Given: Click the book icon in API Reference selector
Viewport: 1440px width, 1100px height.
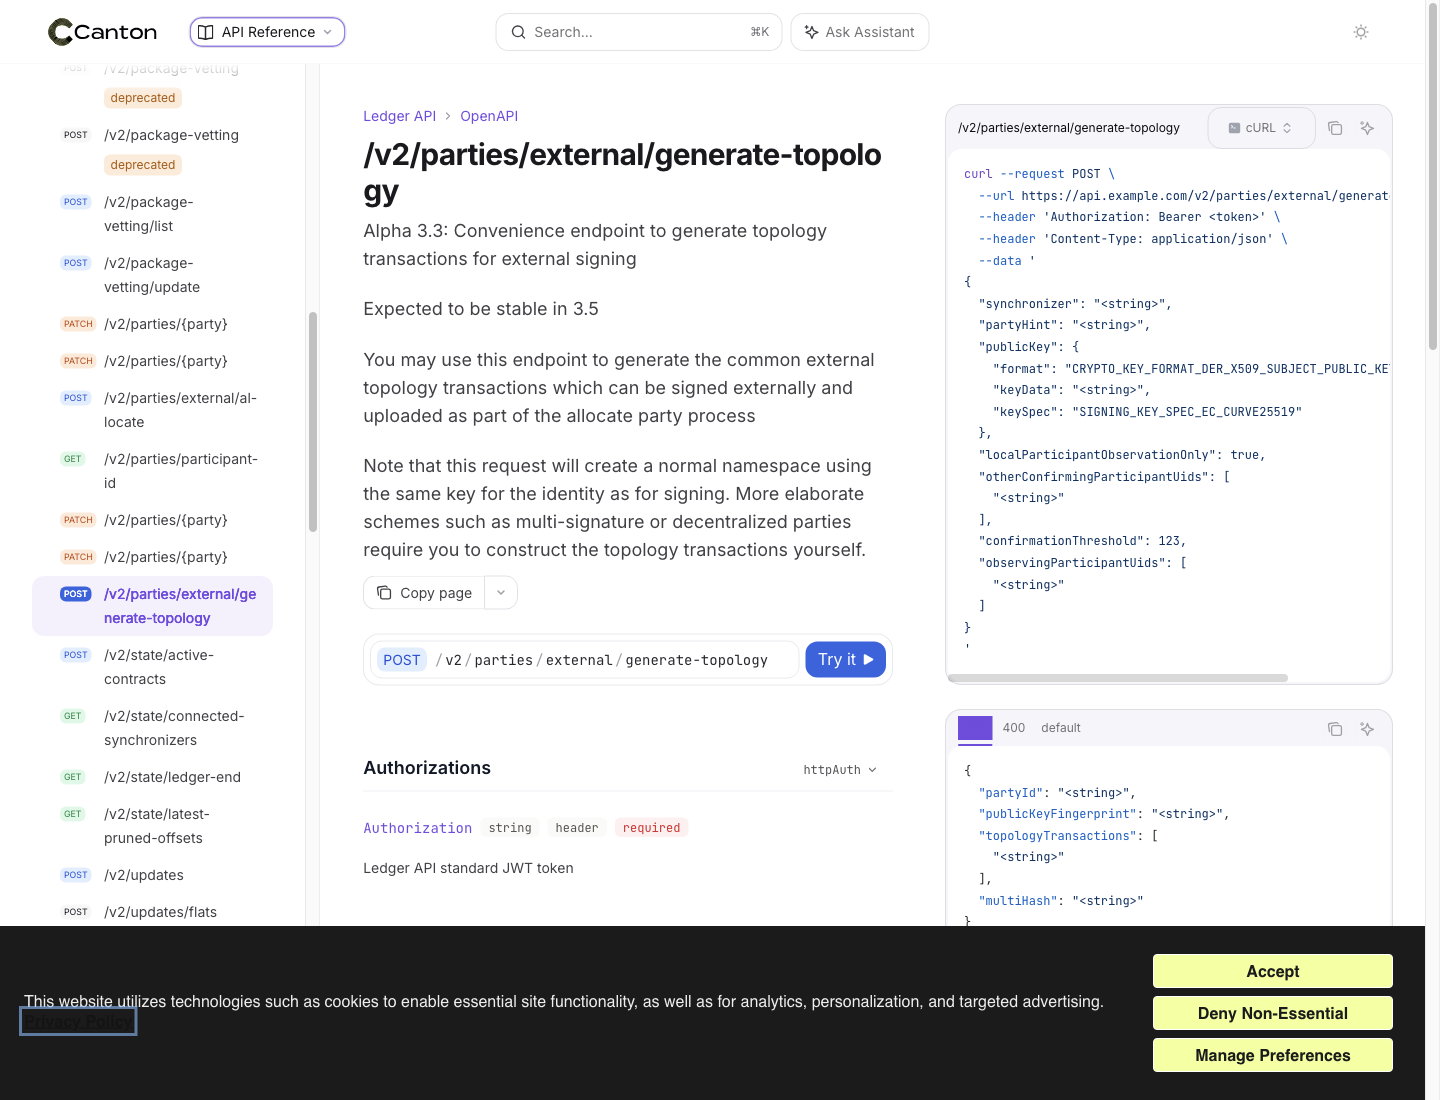Looking at the screenshot, I should (x=206, y=32).
